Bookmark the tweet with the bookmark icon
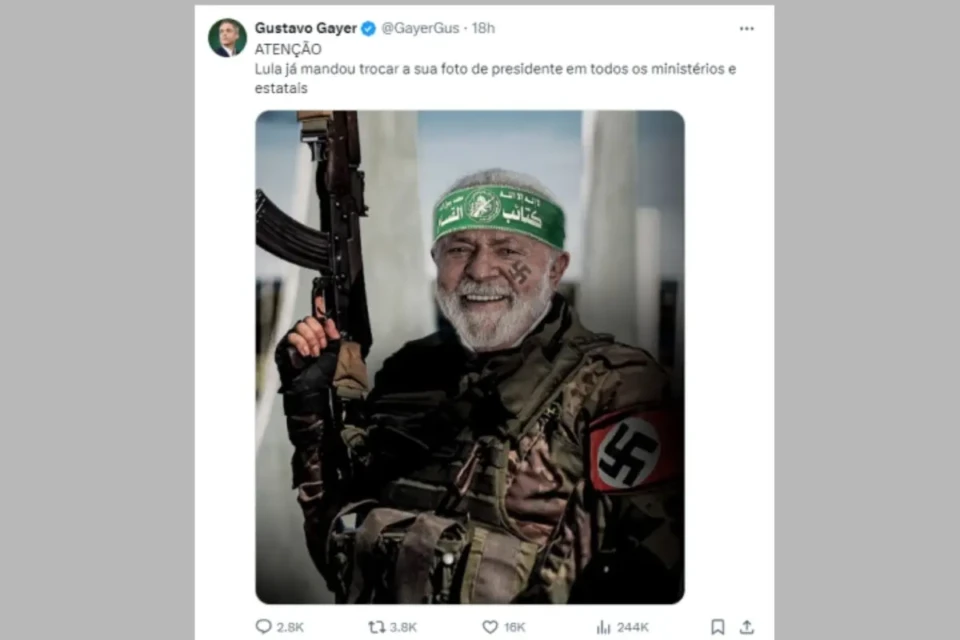 (718, 627)
